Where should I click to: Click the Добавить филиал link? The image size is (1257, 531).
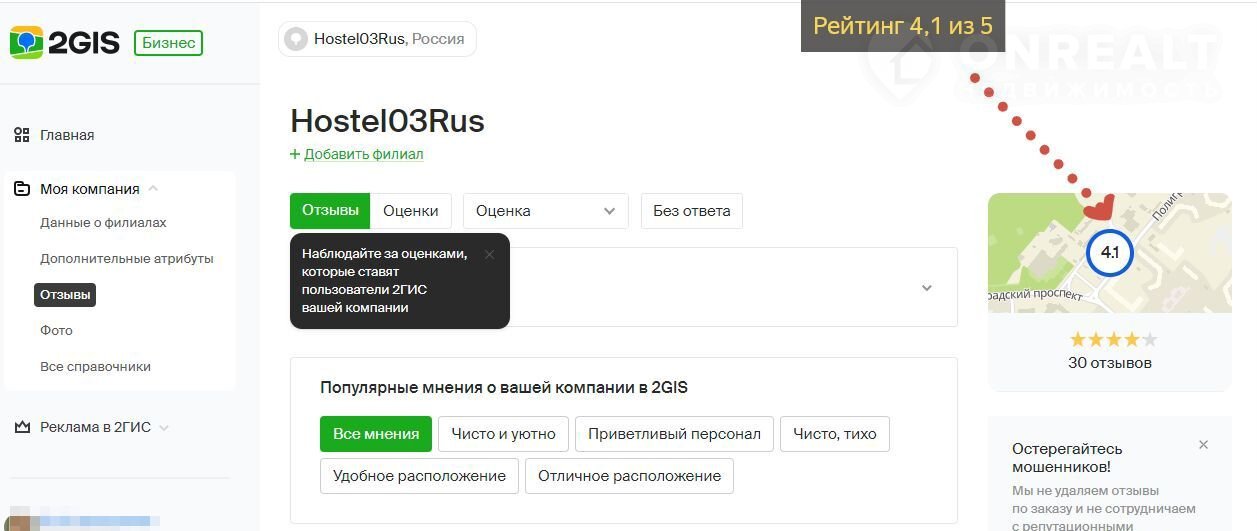point(357,154)
